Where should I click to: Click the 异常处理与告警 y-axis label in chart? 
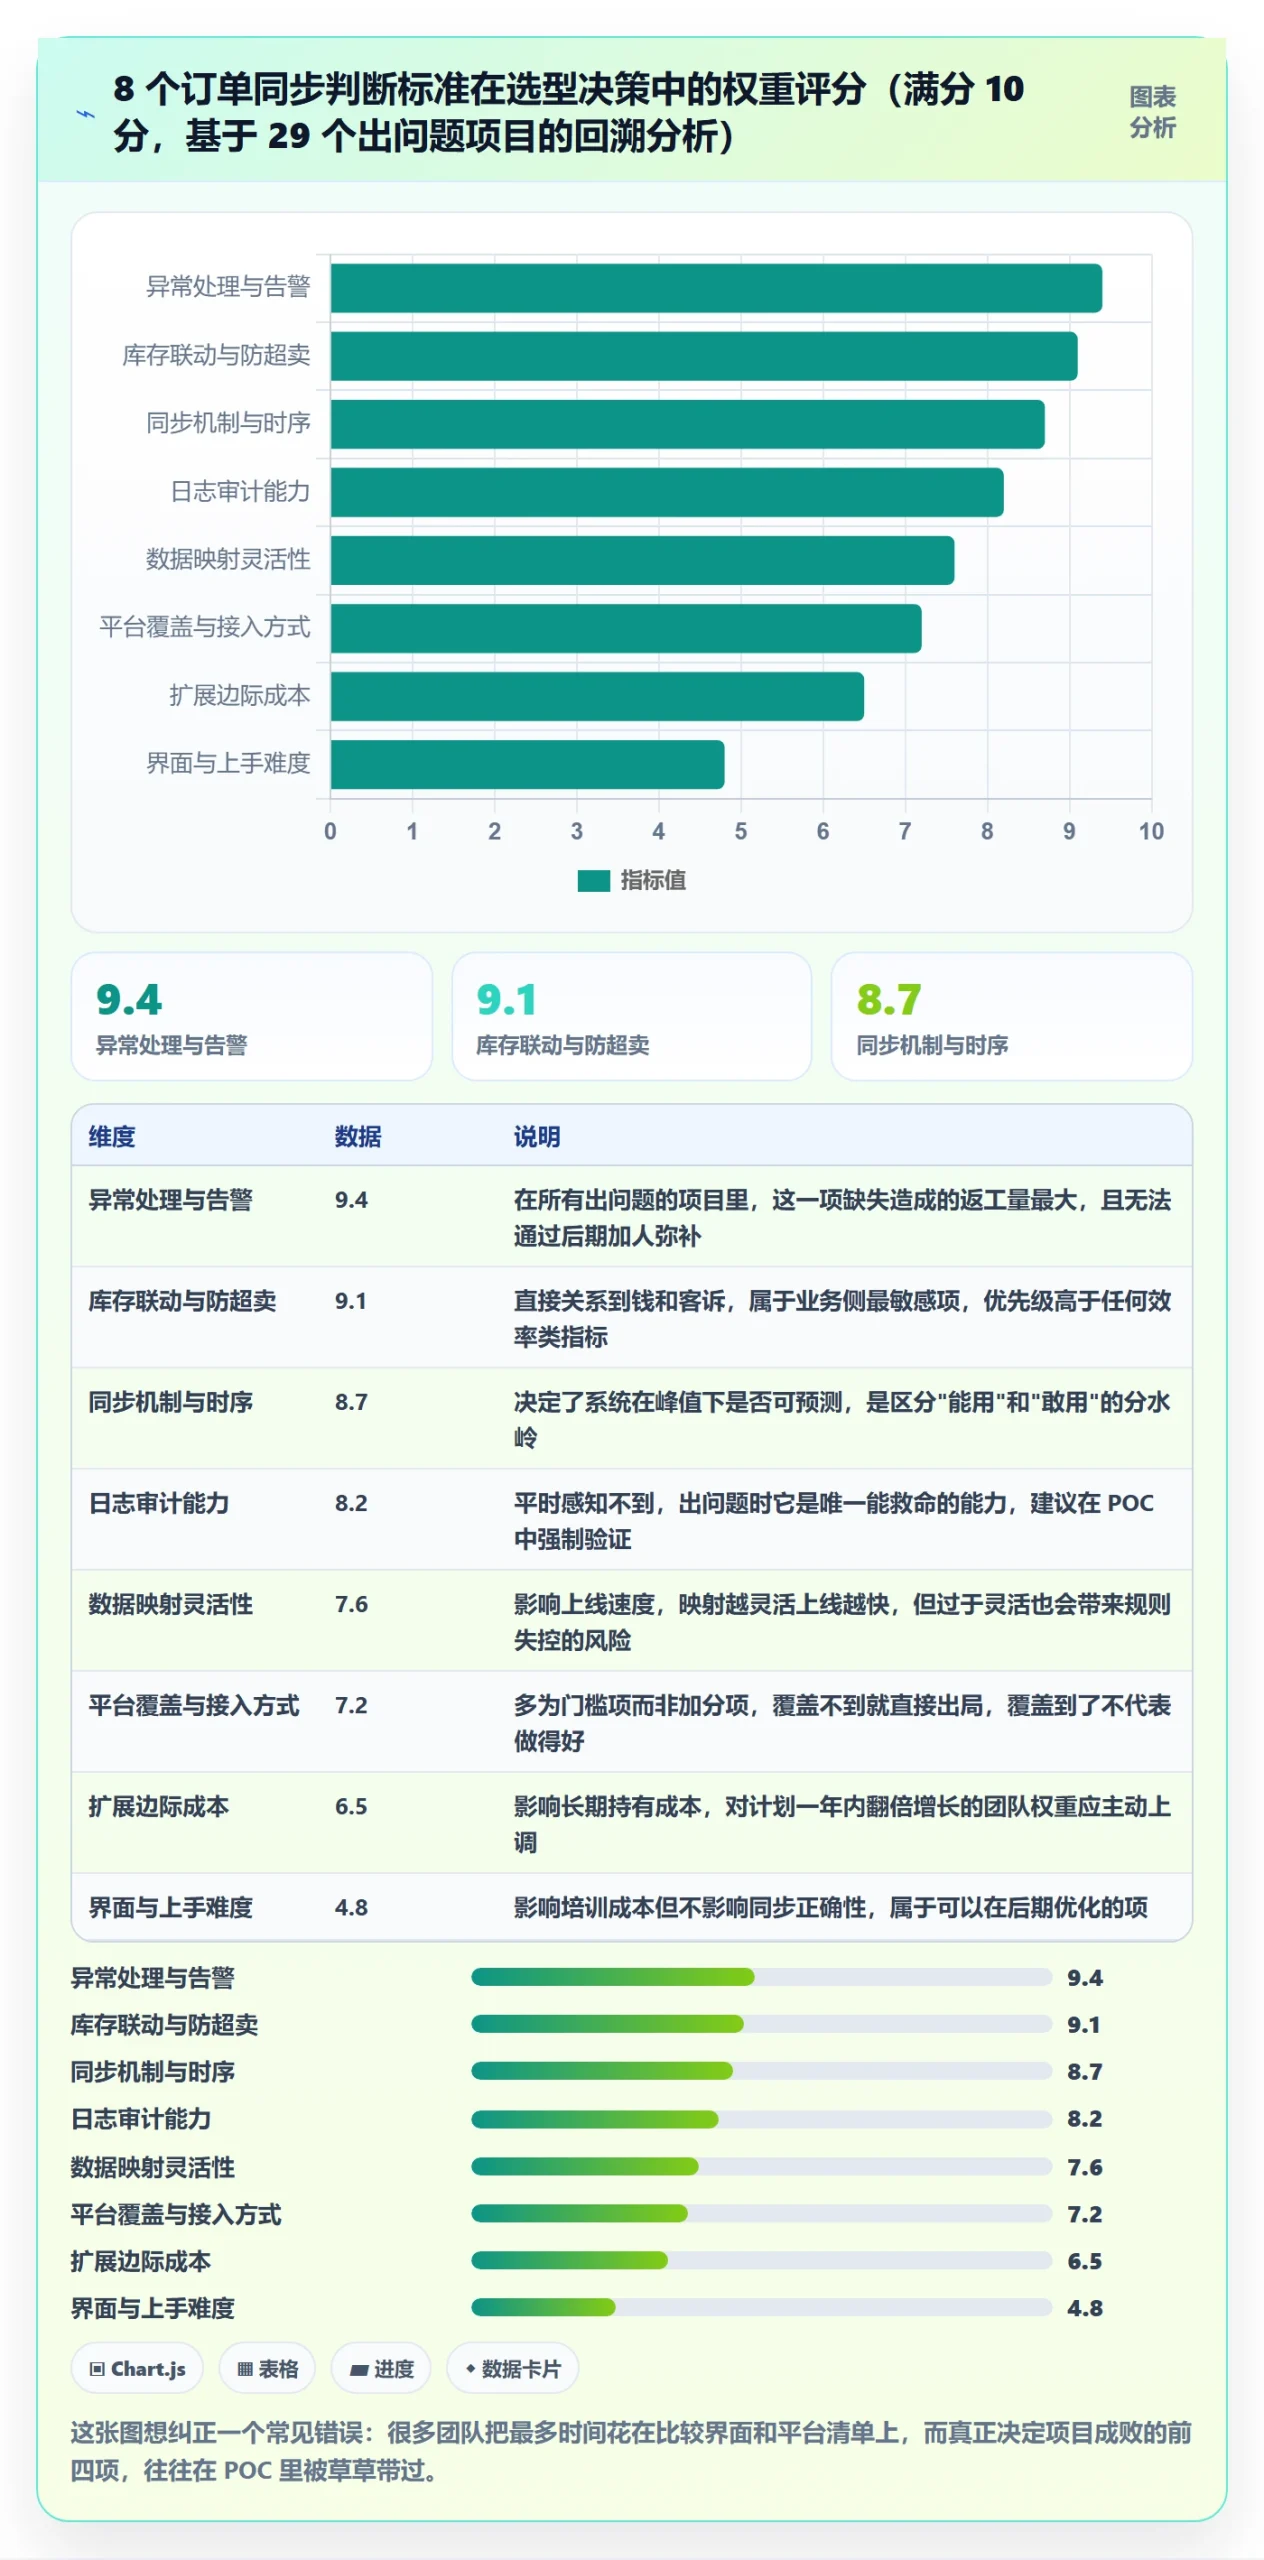point(228,287)
